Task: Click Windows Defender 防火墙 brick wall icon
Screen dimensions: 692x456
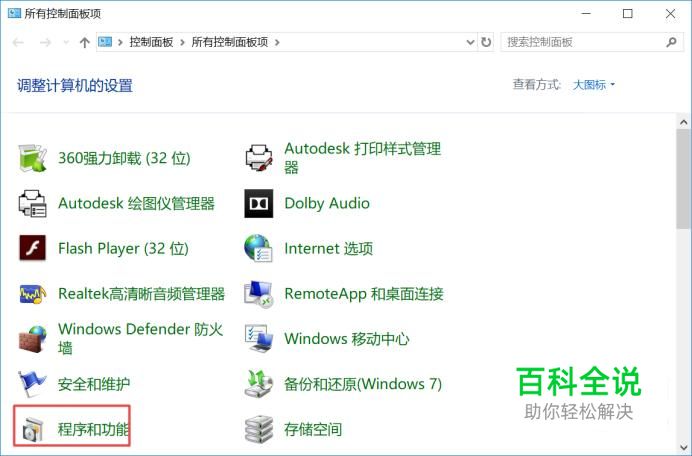Action: point(32,339)
